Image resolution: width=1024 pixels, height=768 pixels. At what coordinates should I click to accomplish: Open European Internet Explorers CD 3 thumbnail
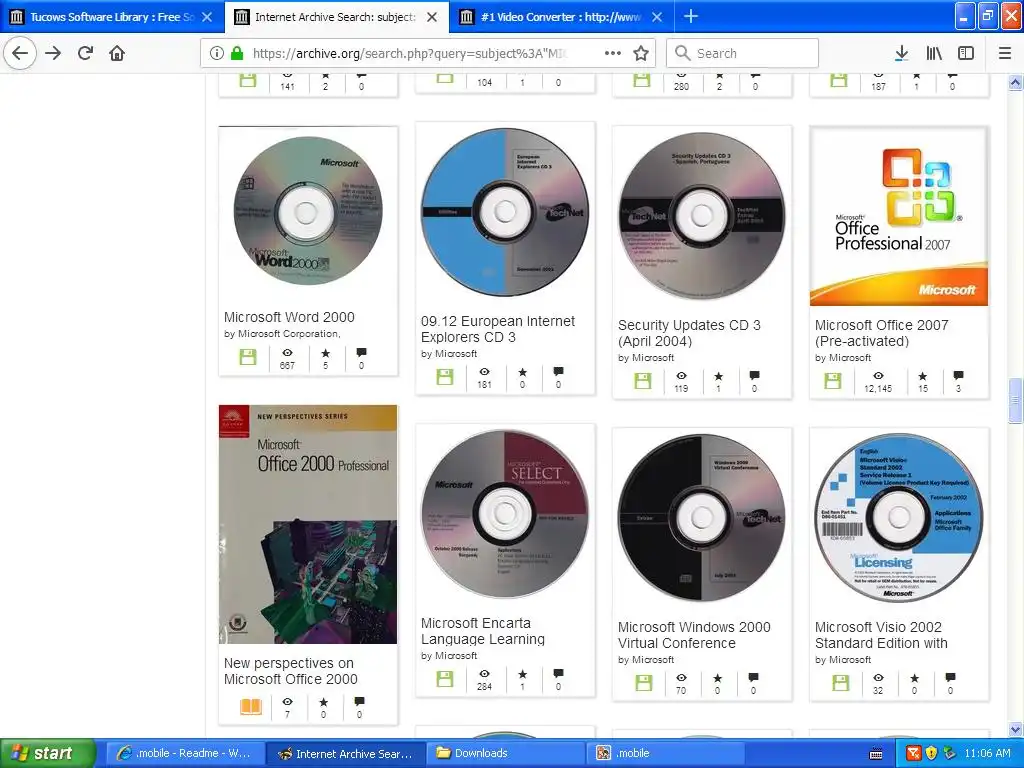[505, 212]
